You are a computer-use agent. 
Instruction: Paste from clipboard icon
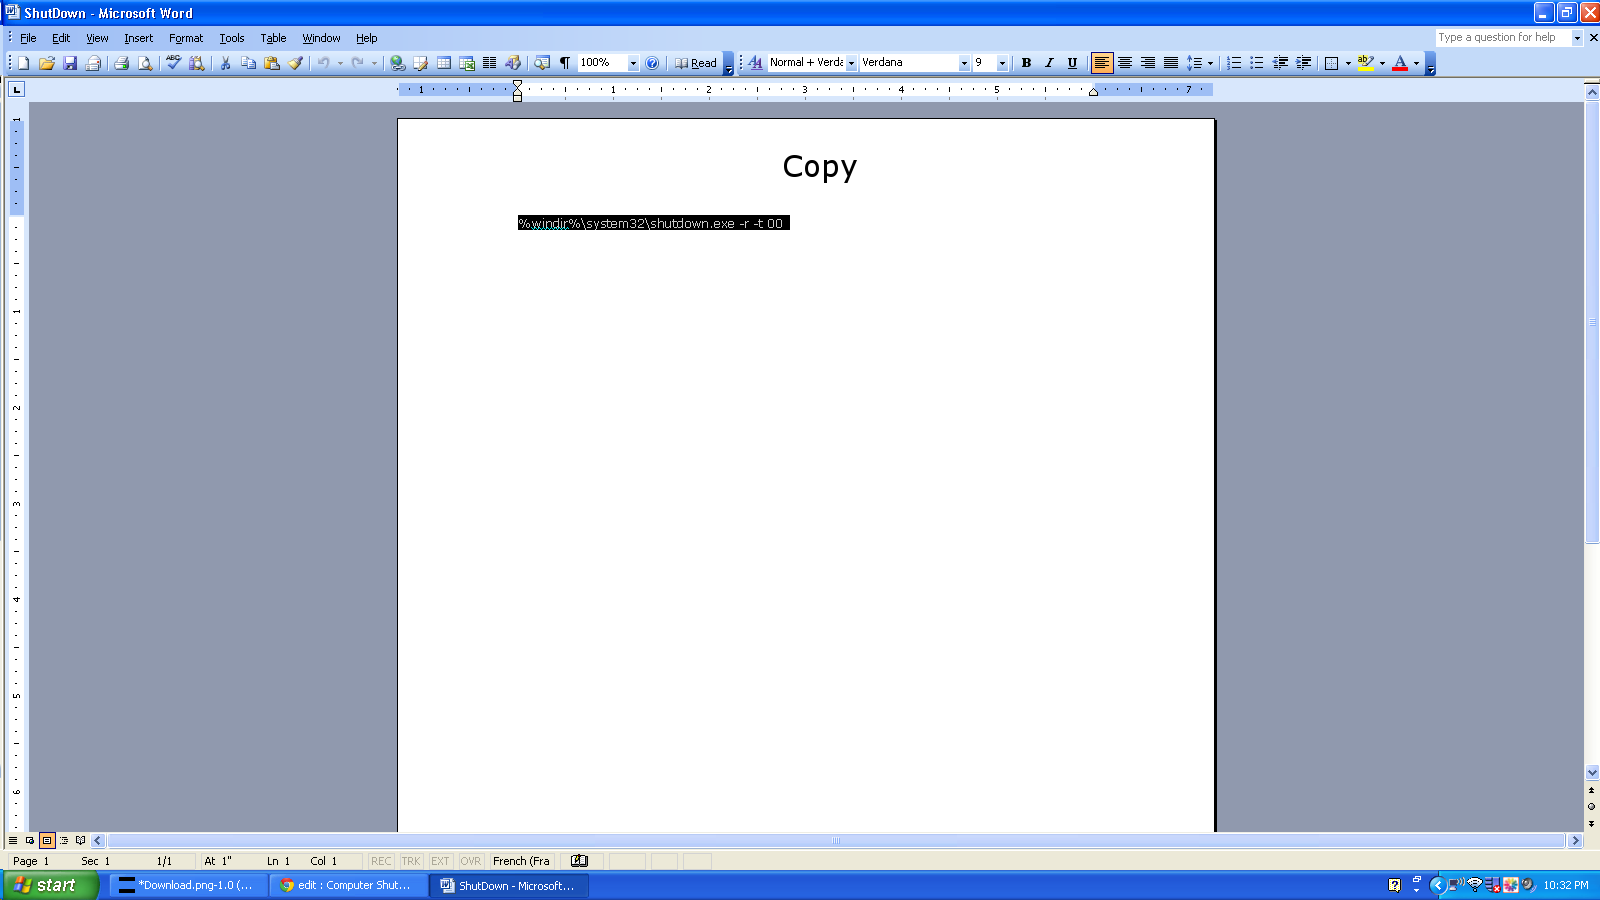tap(272, 63)
